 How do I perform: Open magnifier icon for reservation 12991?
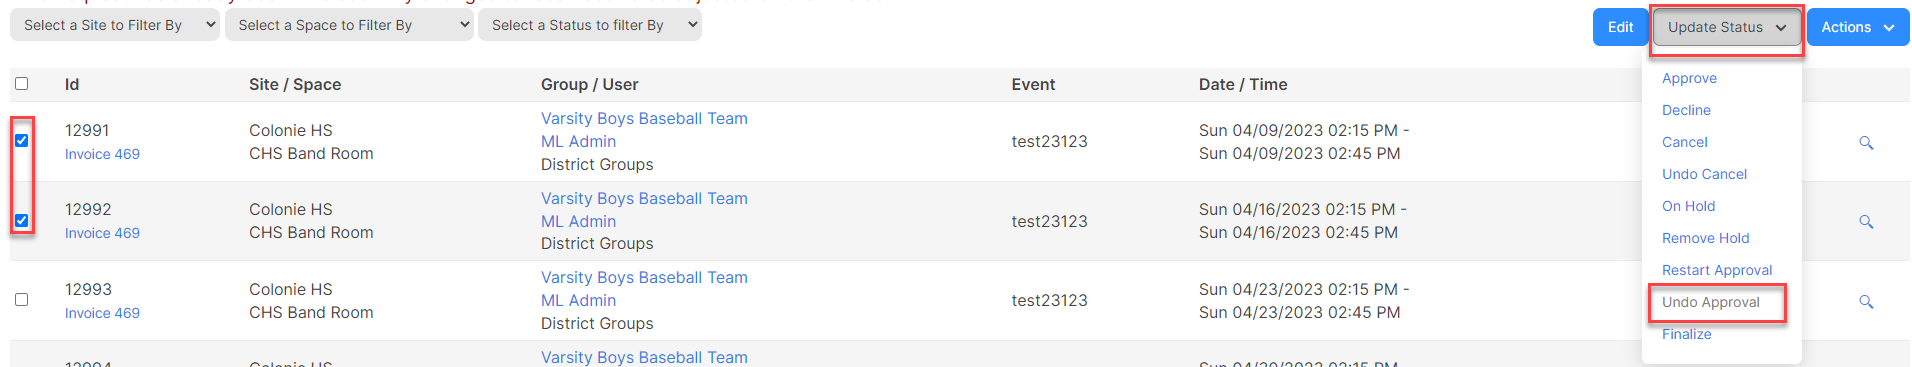click(1866, 142)
